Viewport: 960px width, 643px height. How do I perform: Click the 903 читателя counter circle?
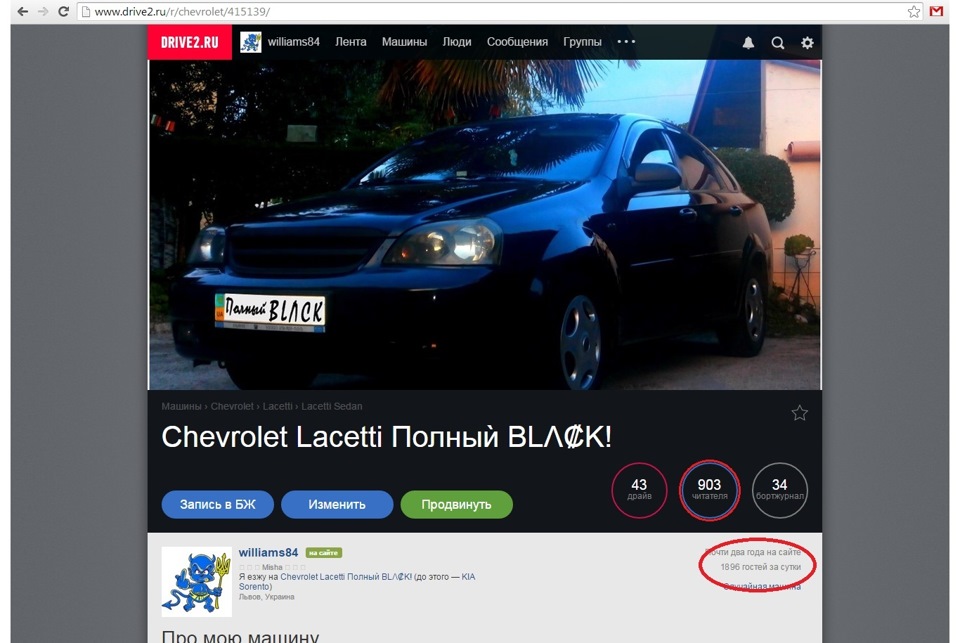[x=710, y=490]
